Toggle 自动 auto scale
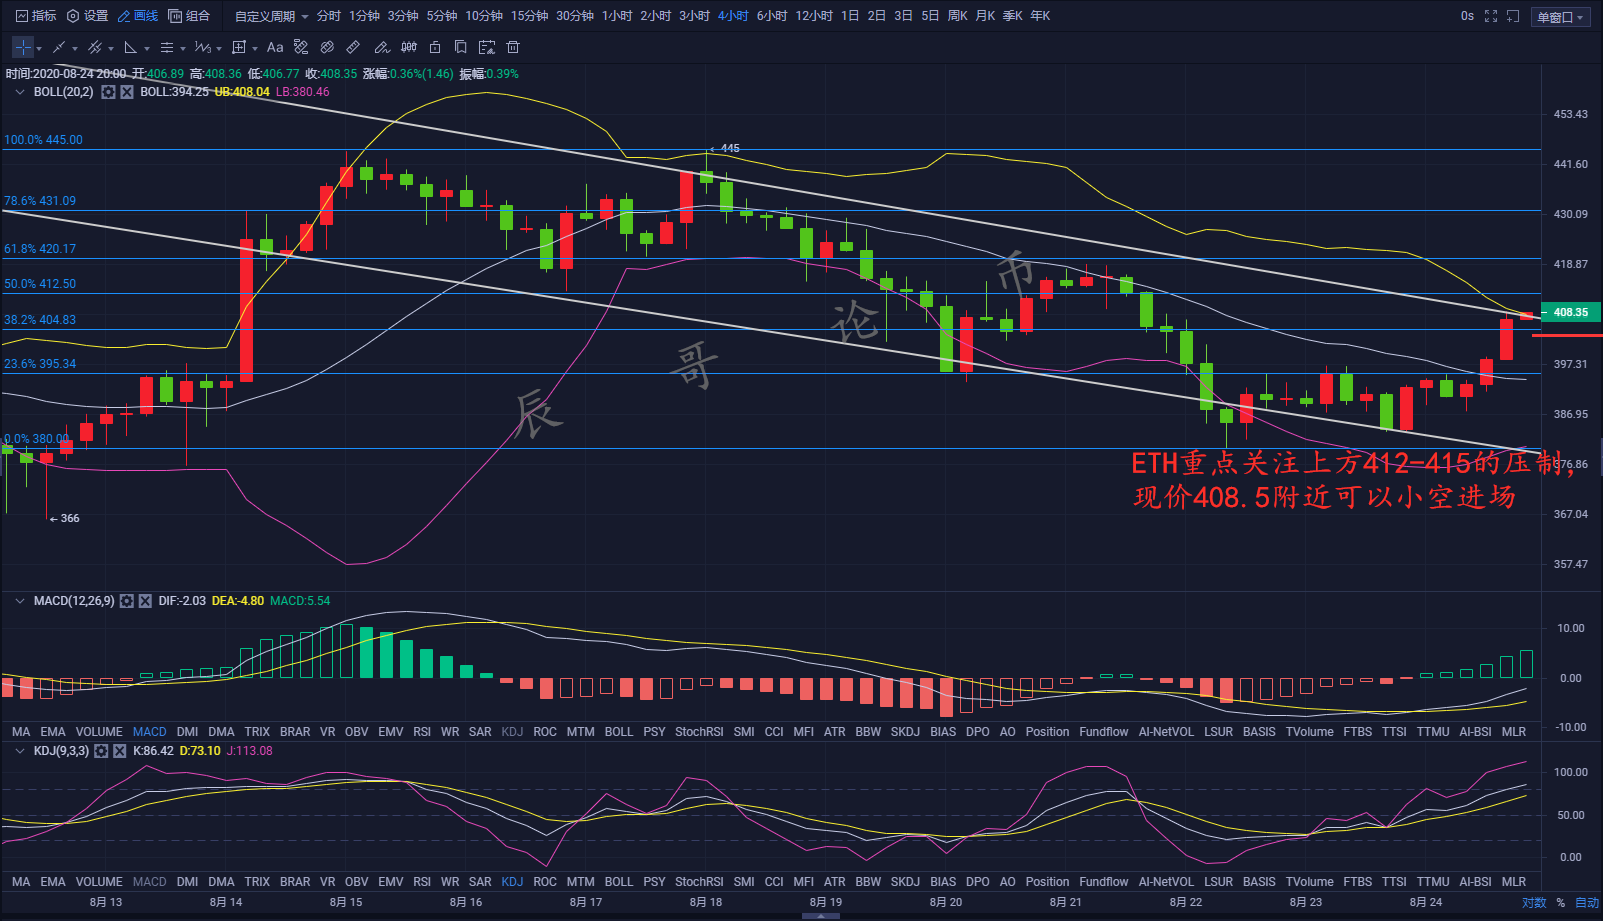 1587,903
